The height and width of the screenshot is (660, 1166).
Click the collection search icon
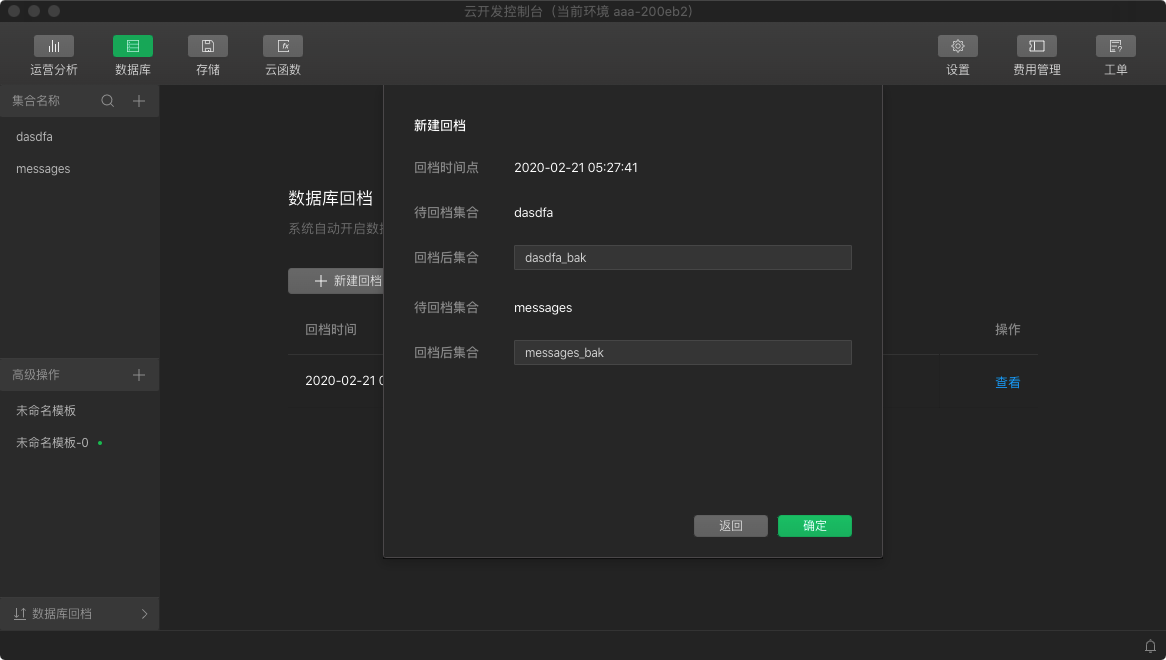pos(107,100)
